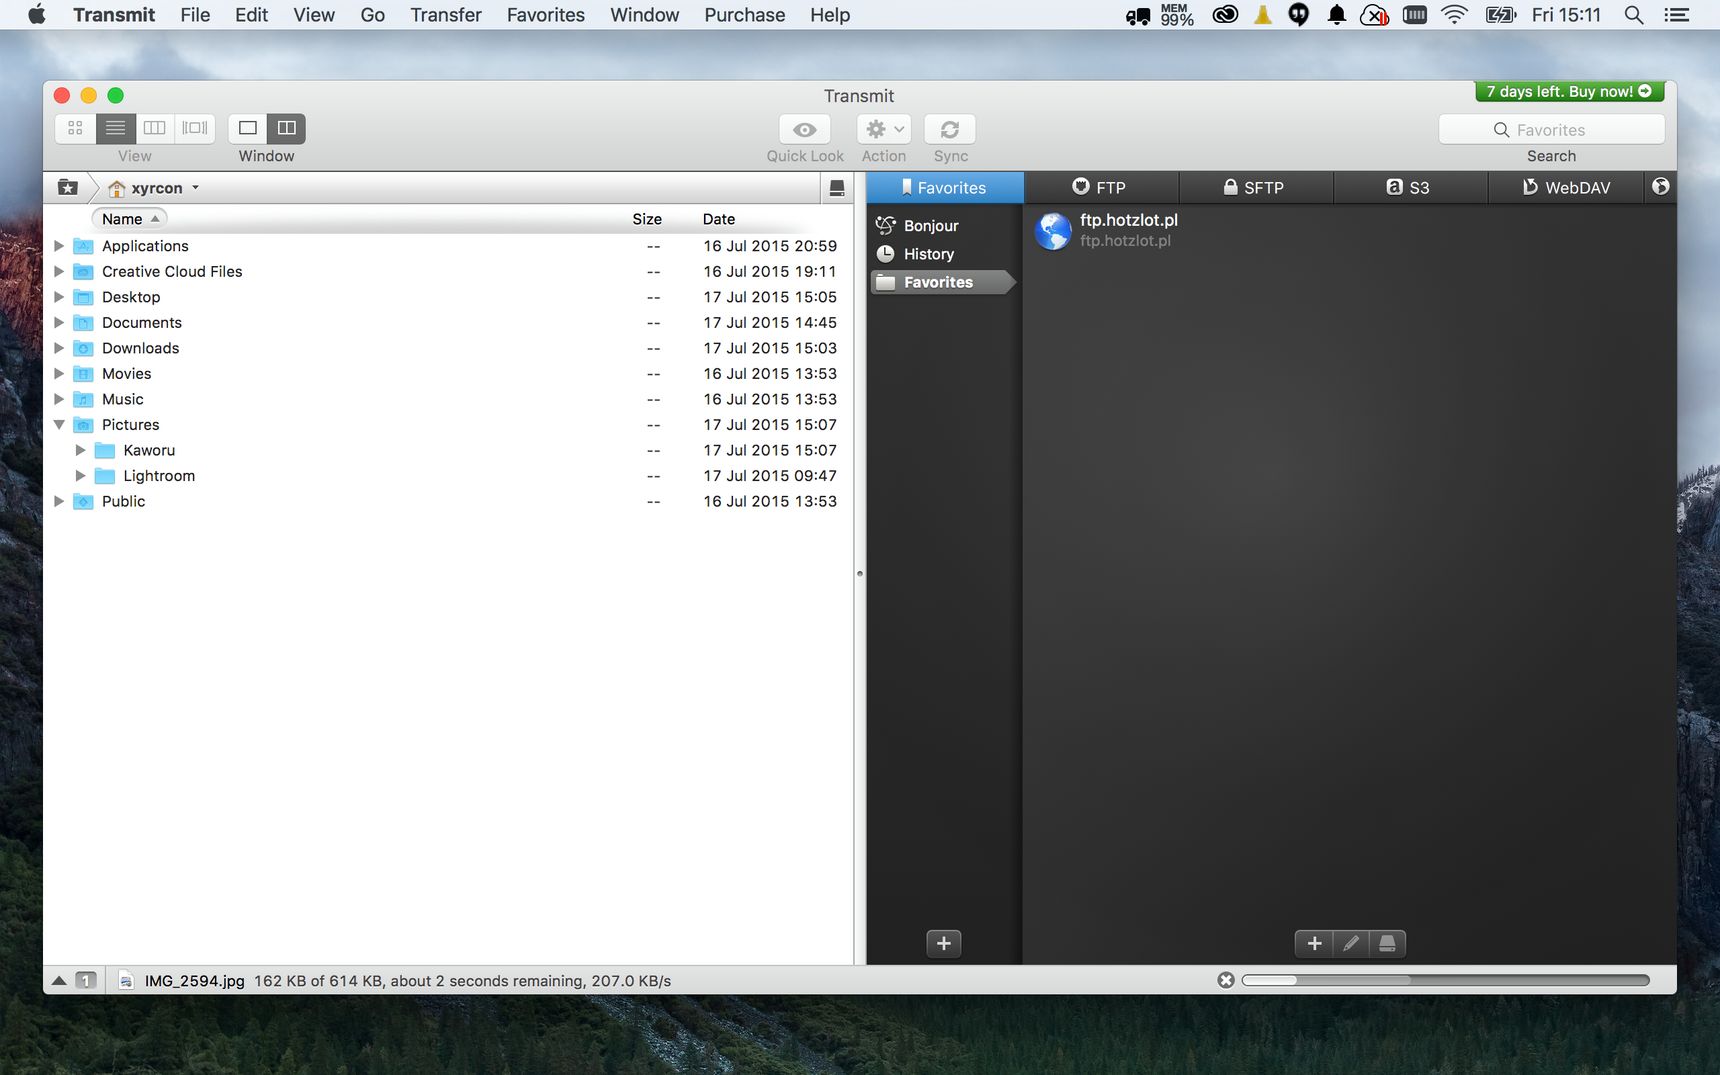
Task: Expand the Movies folder
Action: pyautogui.click(x=59, y=373)
